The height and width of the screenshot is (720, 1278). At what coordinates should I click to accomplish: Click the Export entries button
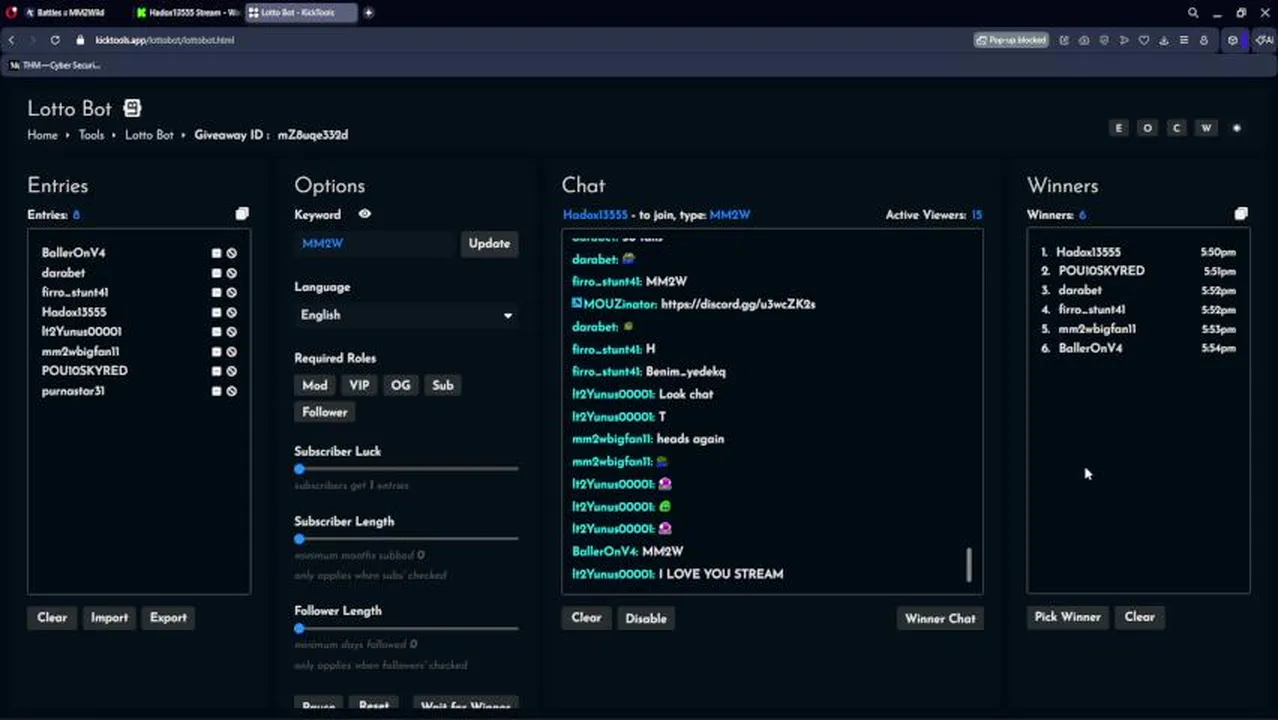(168, 618)
